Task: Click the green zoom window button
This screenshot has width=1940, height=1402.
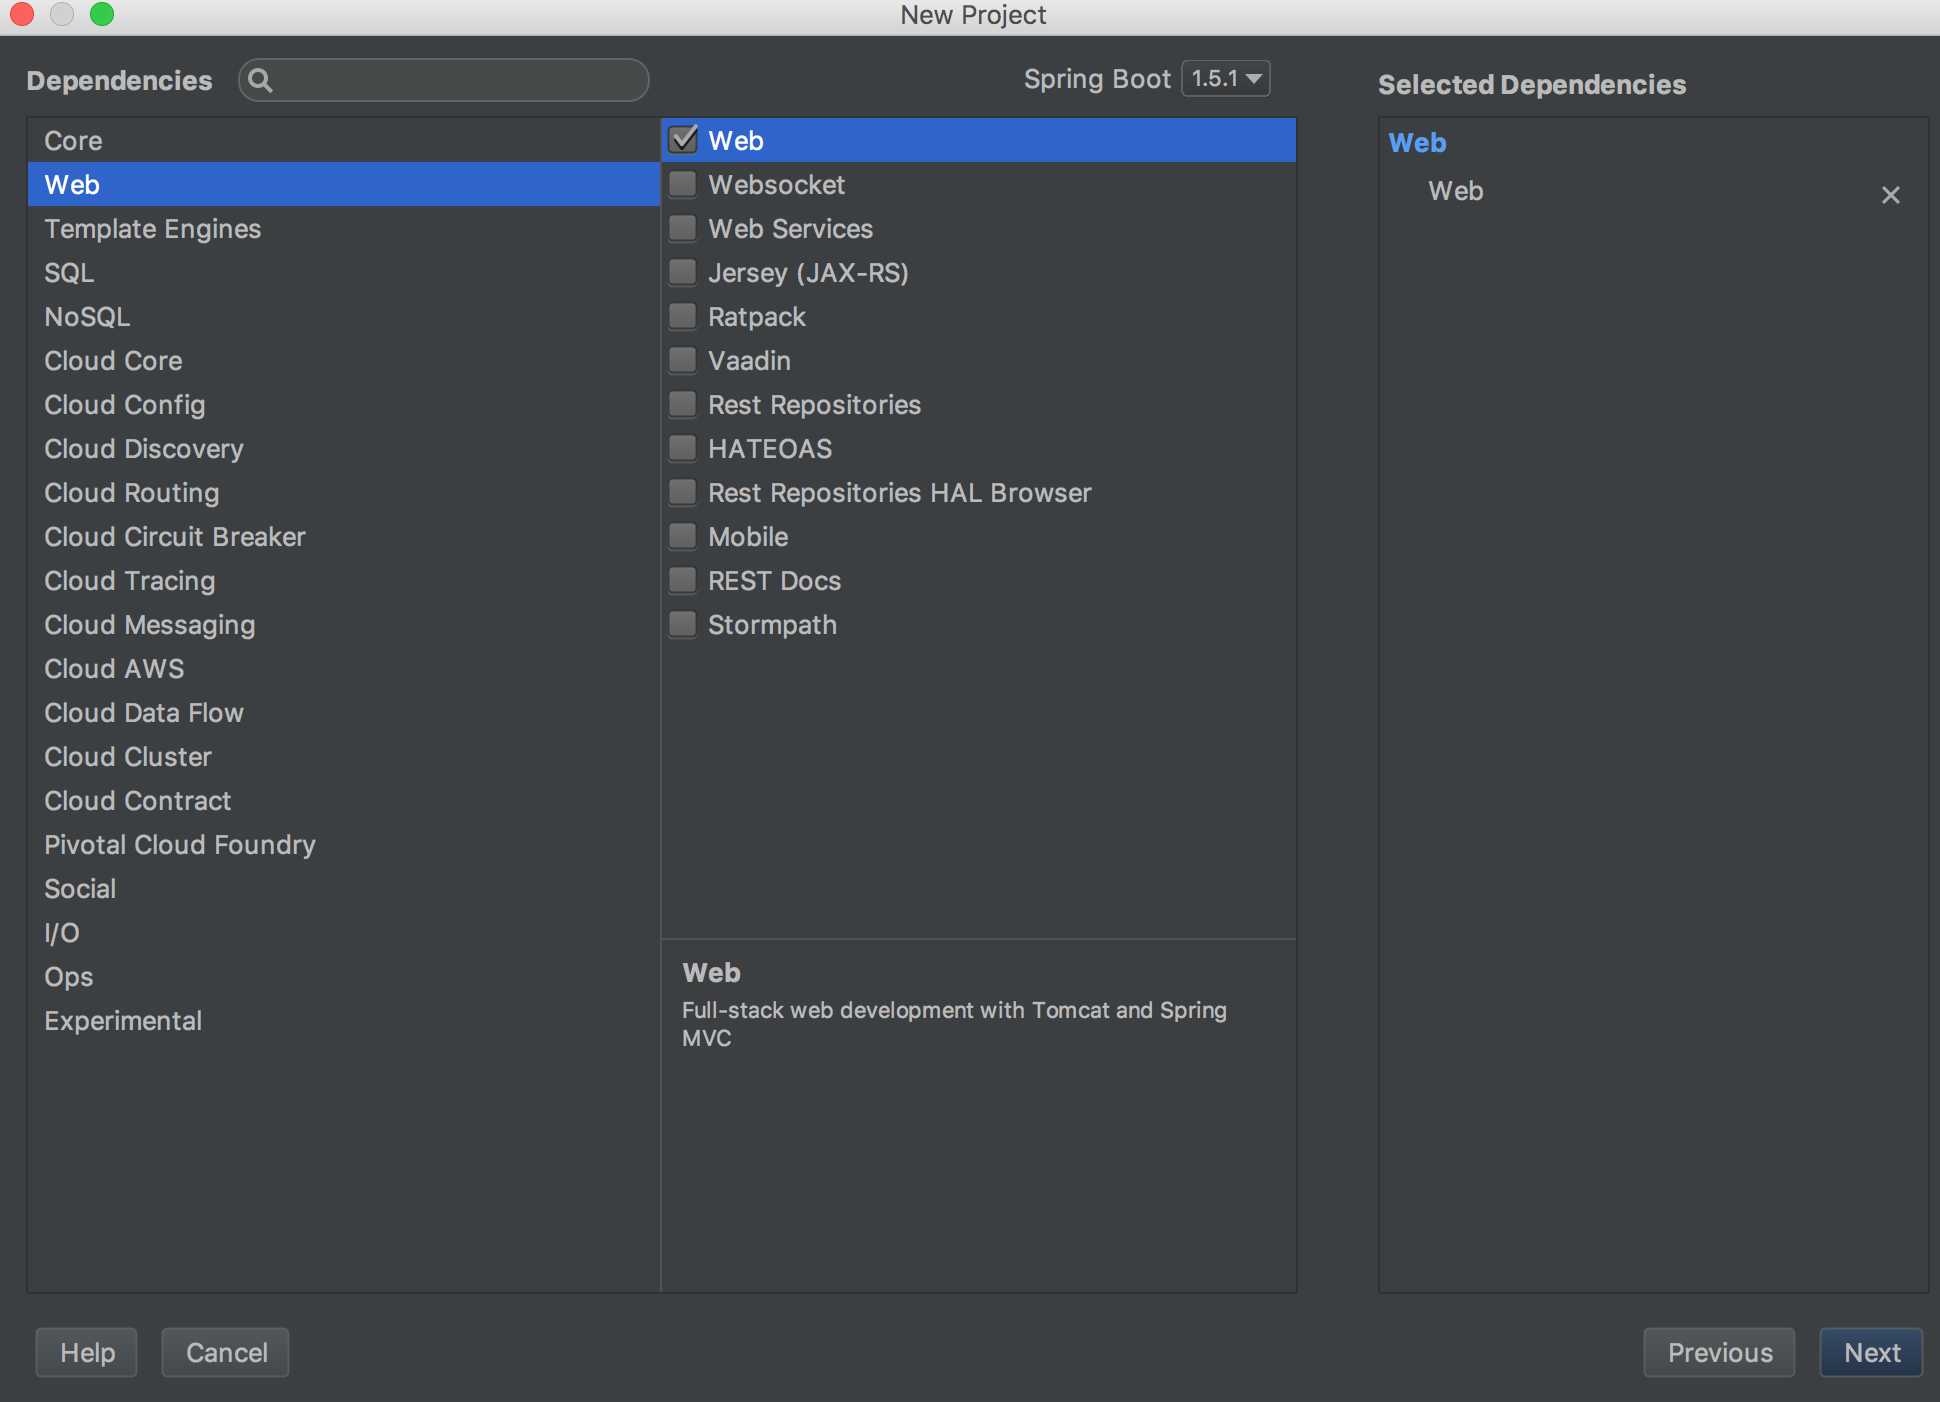Action: (x=102, y=14)
